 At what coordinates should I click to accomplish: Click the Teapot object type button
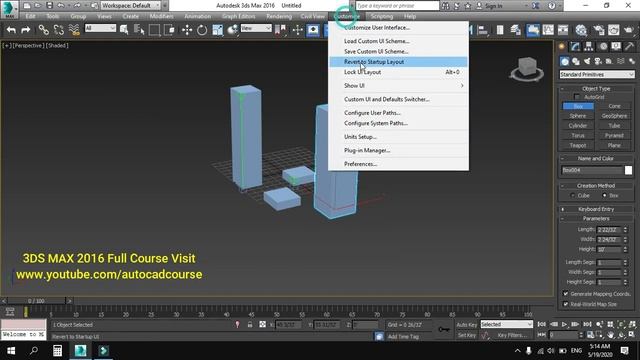578,145
